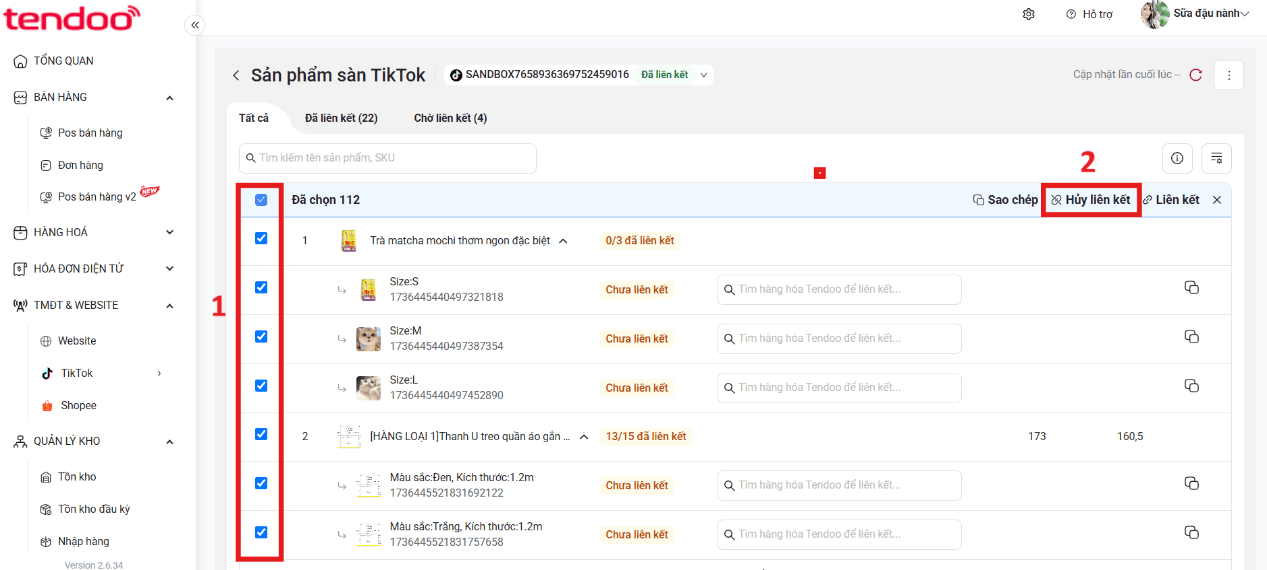
Task: Click the refresh icon beside last update
Action: click(x=1195, y=75)
